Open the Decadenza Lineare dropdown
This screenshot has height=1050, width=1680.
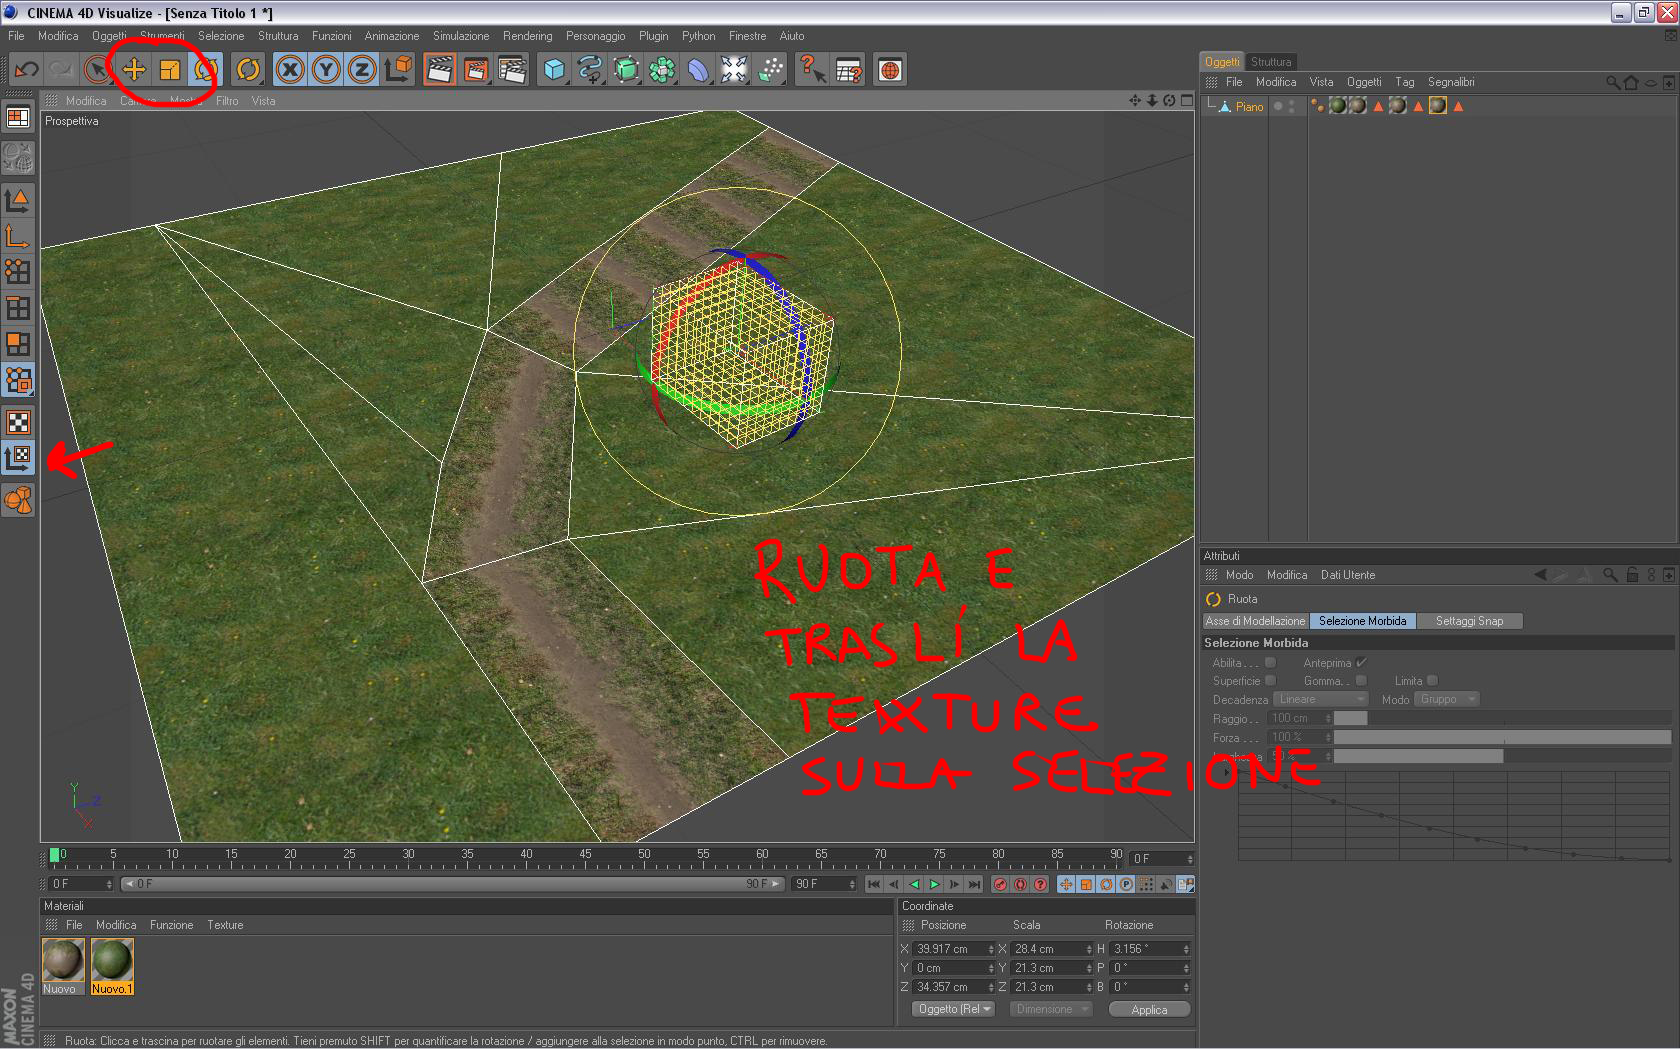(x=1320, y=699)
